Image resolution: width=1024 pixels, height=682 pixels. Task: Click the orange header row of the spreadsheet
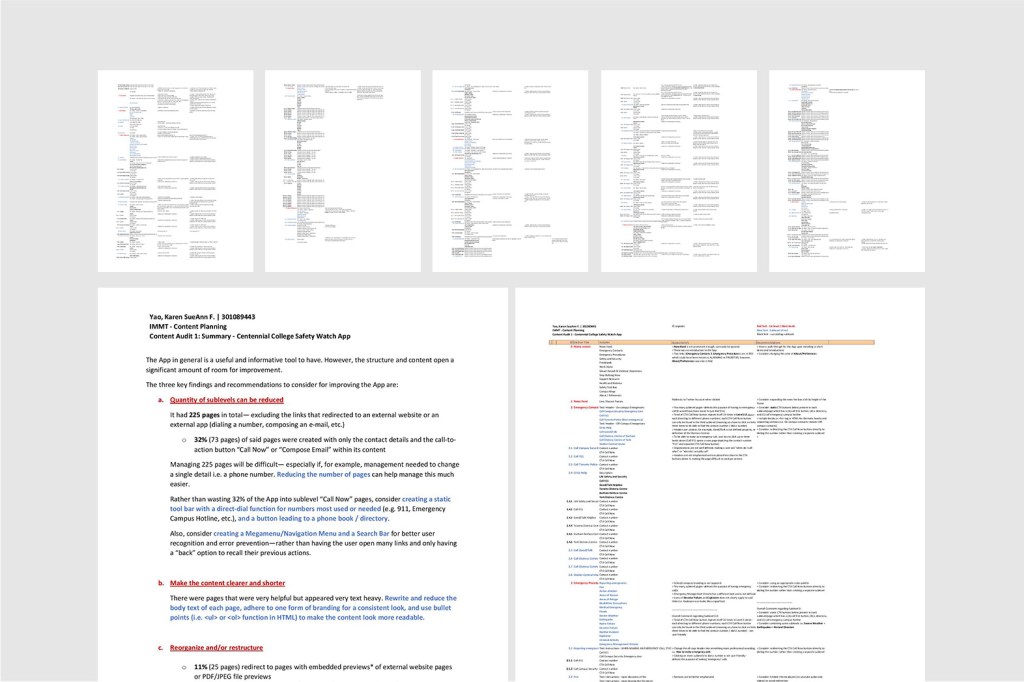(720, 341)
